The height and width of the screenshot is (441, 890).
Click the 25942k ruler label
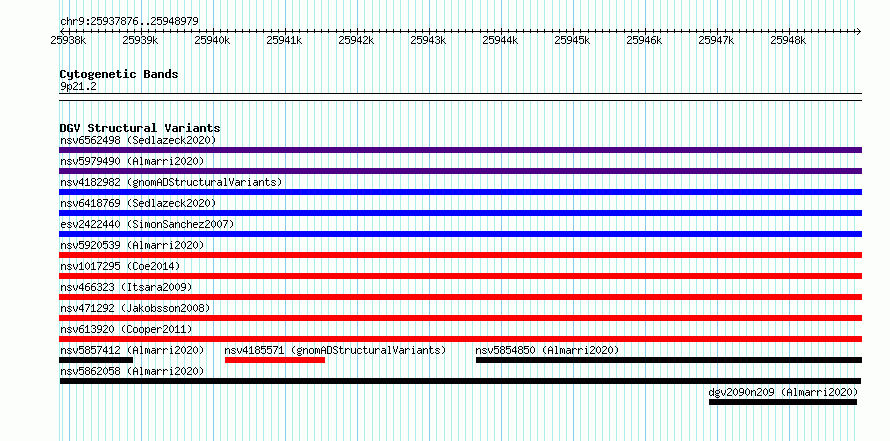pyautogui.click(x=356, y=40)
